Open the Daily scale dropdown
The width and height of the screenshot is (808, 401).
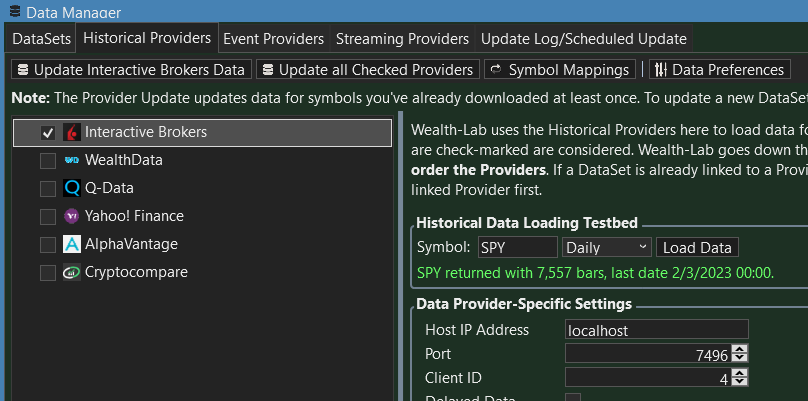607,248
